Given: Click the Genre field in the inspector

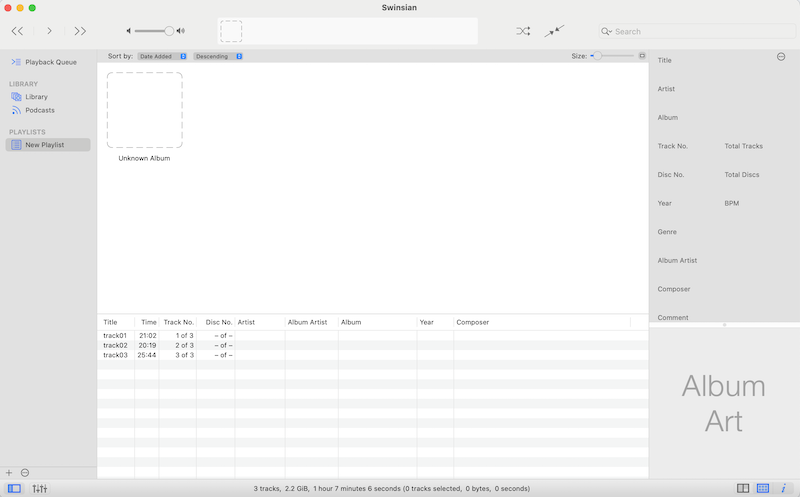Looking at the screenshot, I should (667, 232).
